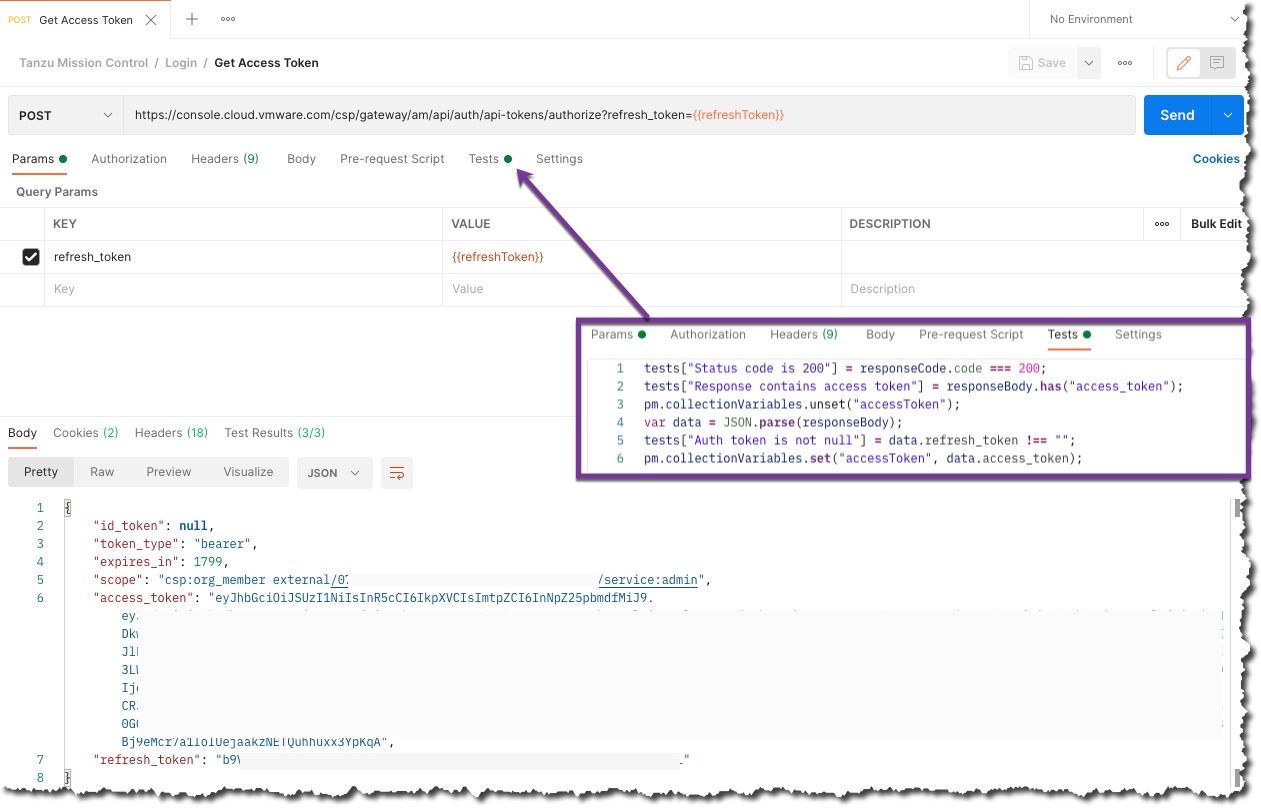Image resolution: width=1261 pixels, height=808 pixels.
Task: Click the {{refreshToken}} value cell
Action: (x=642, y=257)
